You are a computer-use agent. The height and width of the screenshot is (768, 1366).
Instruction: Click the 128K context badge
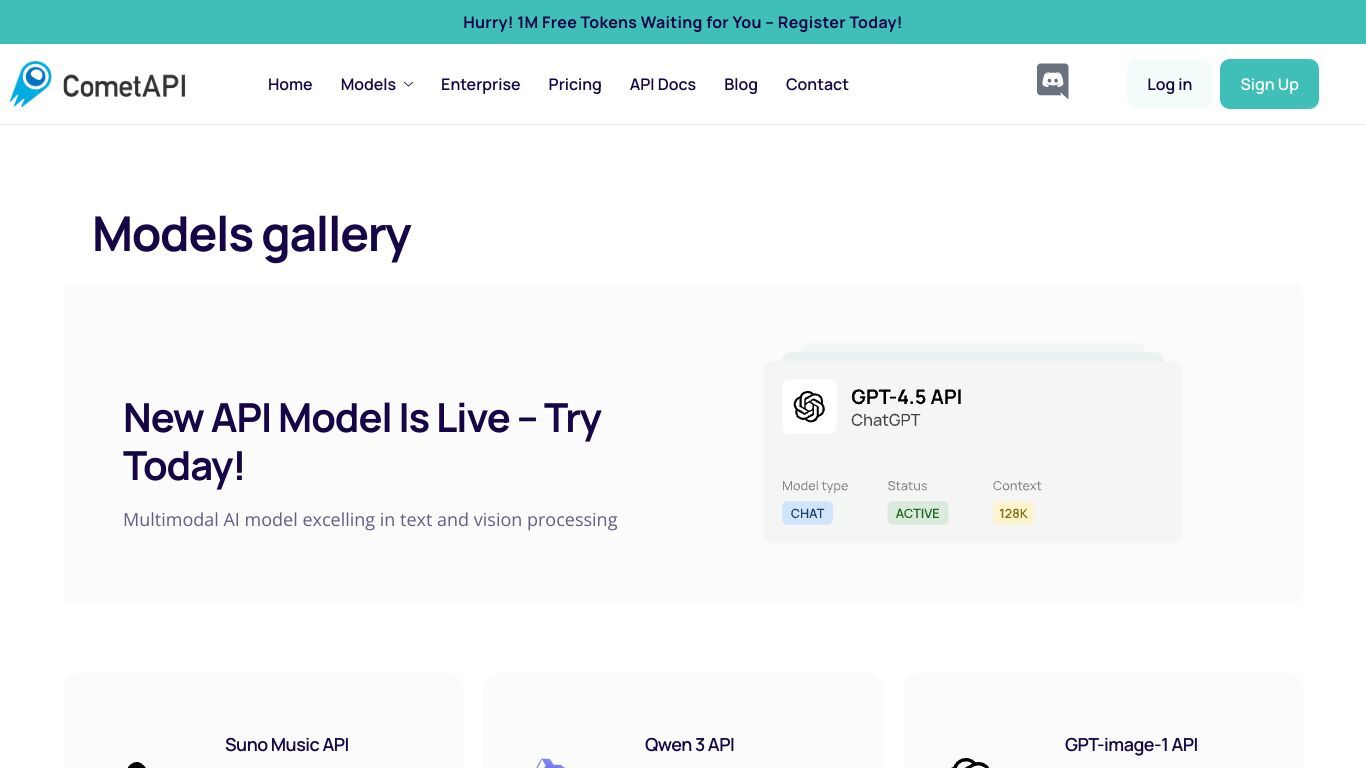point(1013,513)
